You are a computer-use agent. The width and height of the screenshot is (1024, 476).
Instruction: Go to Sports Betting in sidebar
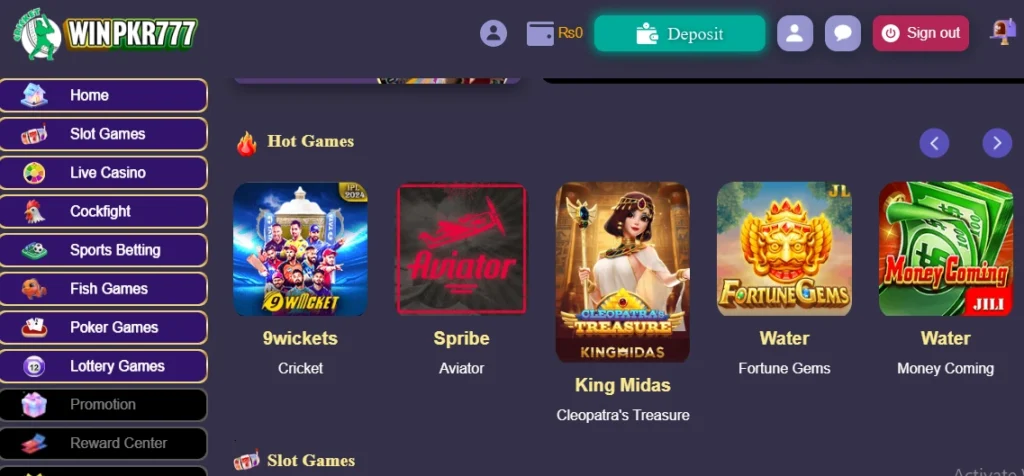click(x=104, y=250)
